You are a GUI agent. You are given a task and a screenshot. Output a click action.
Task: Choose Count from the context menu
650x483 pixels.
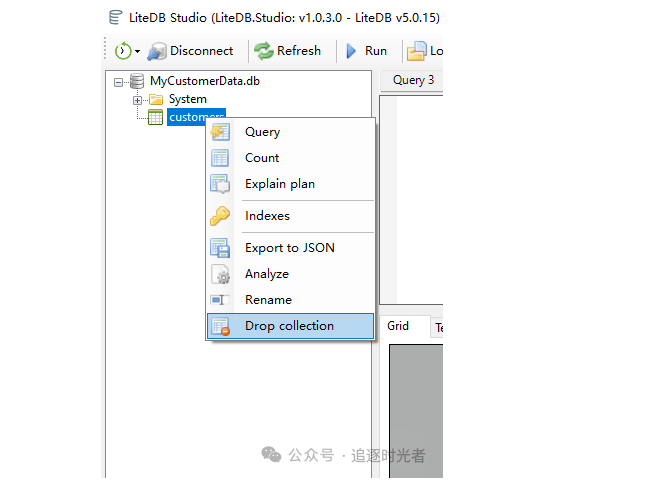tap(291, 158)
